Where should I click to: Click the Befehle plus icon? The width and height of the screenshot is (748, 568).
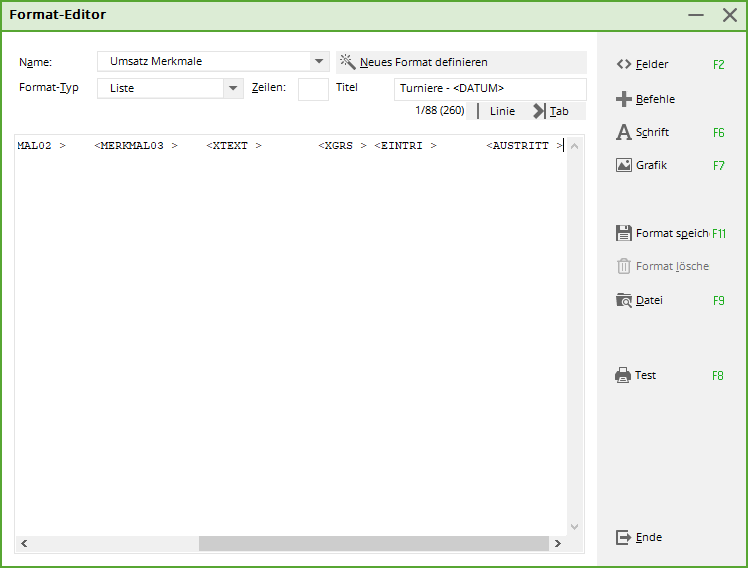(x=624, y=99)
